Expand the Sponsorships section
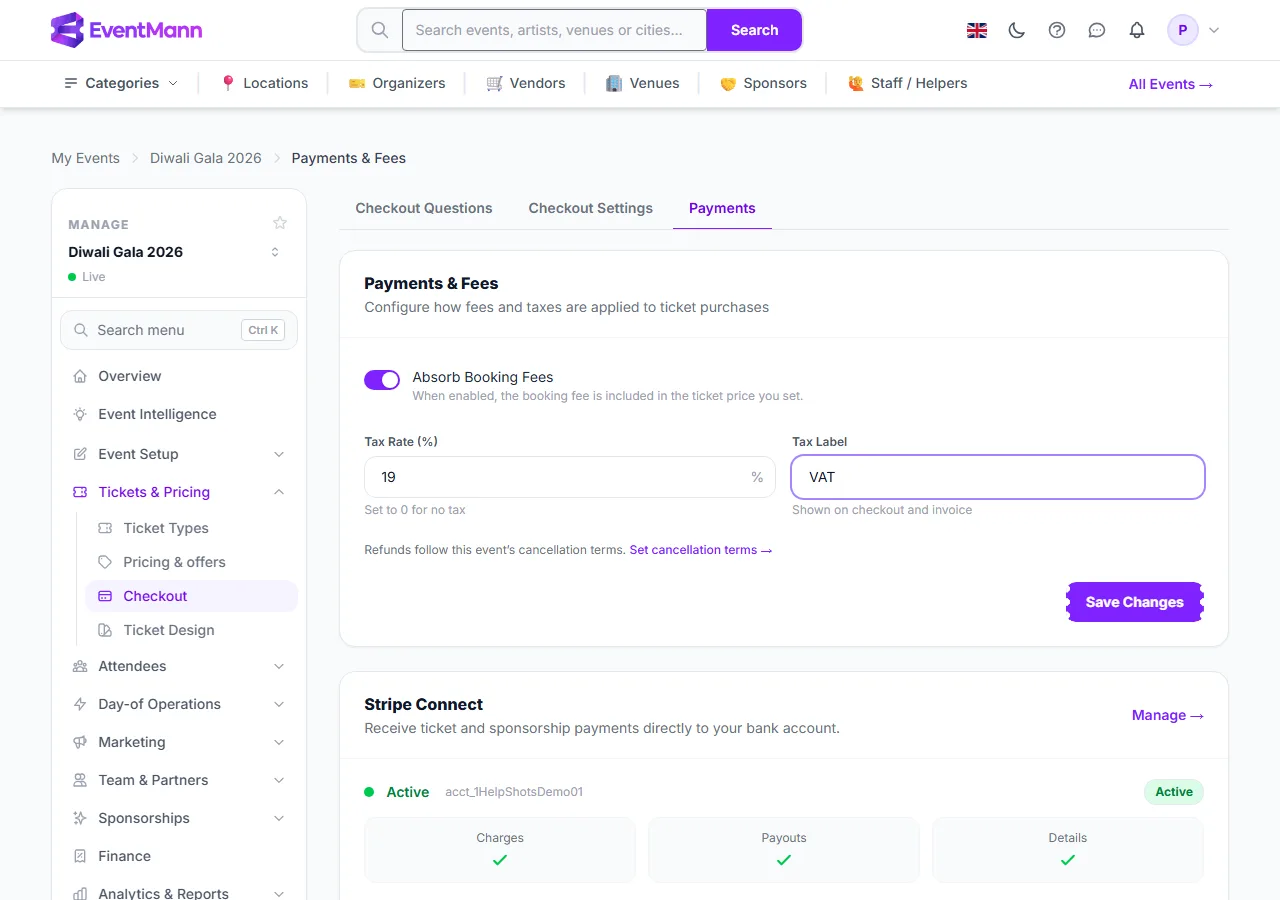This screenshot has width=1280, height=900. click(x=180, y=818)
